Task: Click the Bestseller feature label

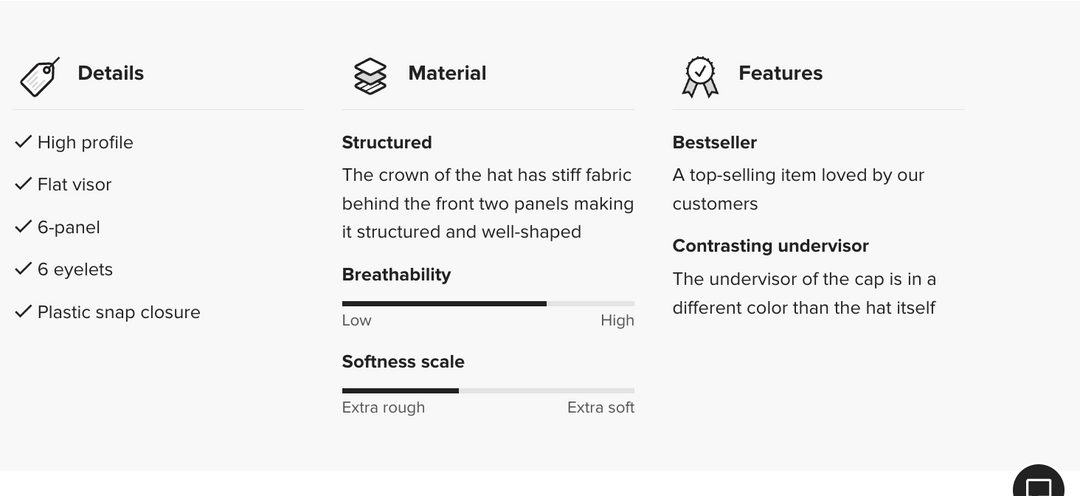Action: point(714,142)
